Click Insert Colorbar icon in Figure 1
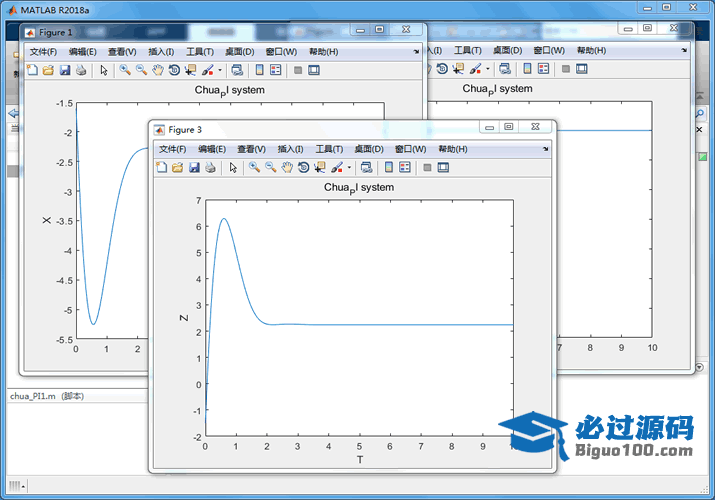This screenshot has height=500, width=715. 259,70
